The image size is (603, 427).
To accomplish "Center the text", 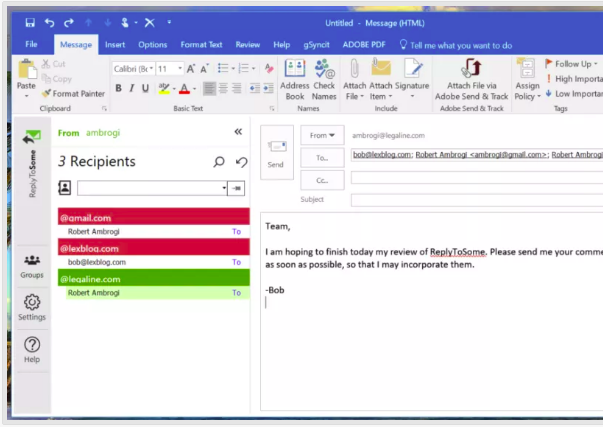I will [x=223, y=88].
